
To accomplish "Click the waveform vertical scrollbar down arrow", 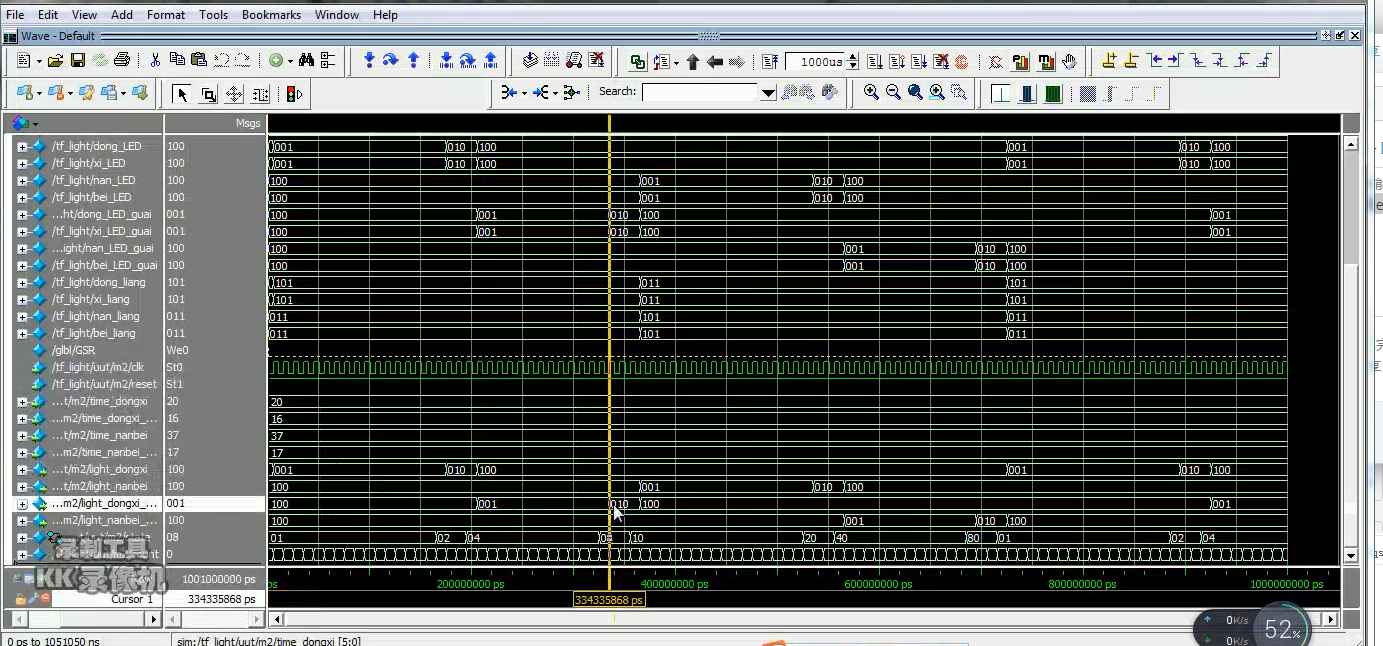I will pos(1351,555).
